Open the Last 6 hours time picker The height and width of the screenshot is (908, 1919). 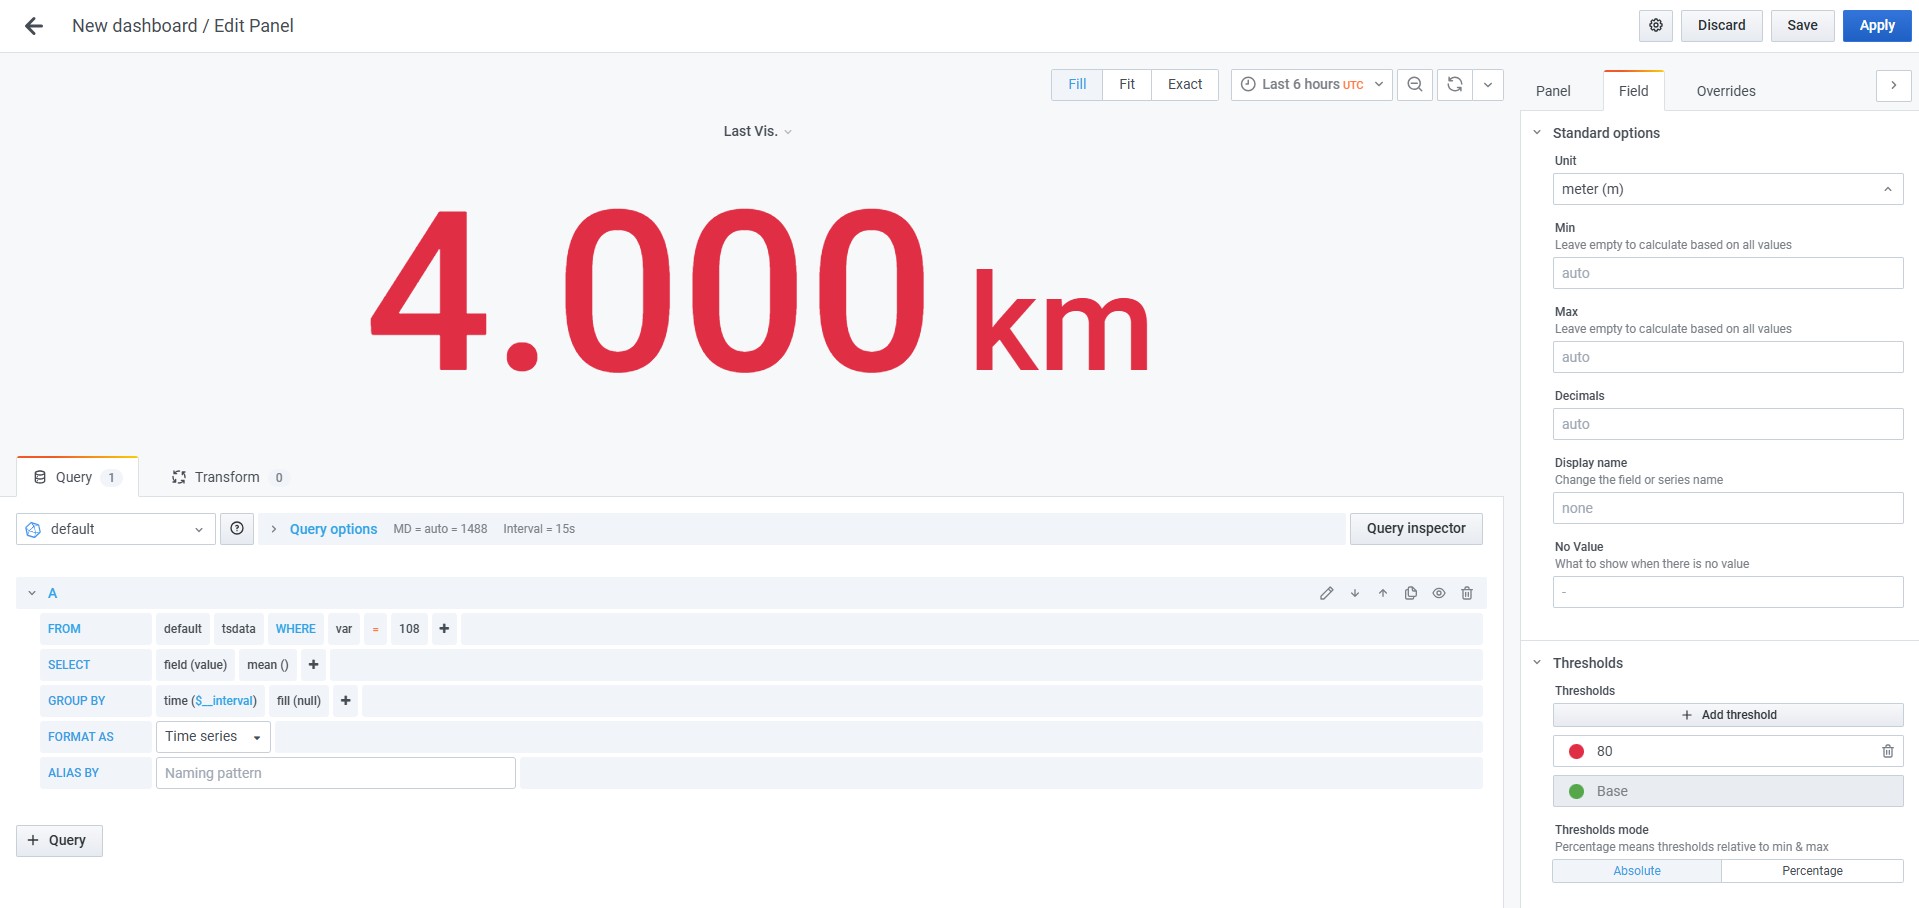click(x=1312, y=85)
